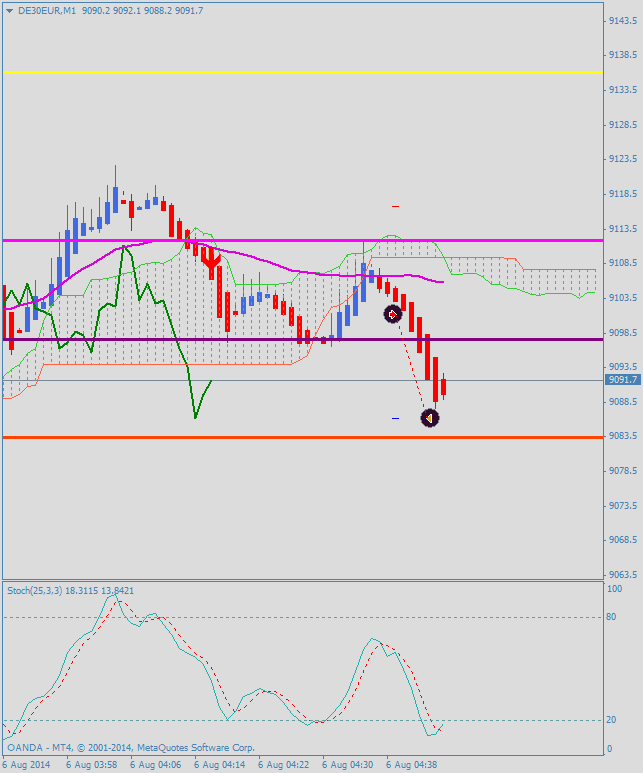Click the small blue take-profit dash marker
The width and height of the screenshot is (643, 773).
coord(396,418)
